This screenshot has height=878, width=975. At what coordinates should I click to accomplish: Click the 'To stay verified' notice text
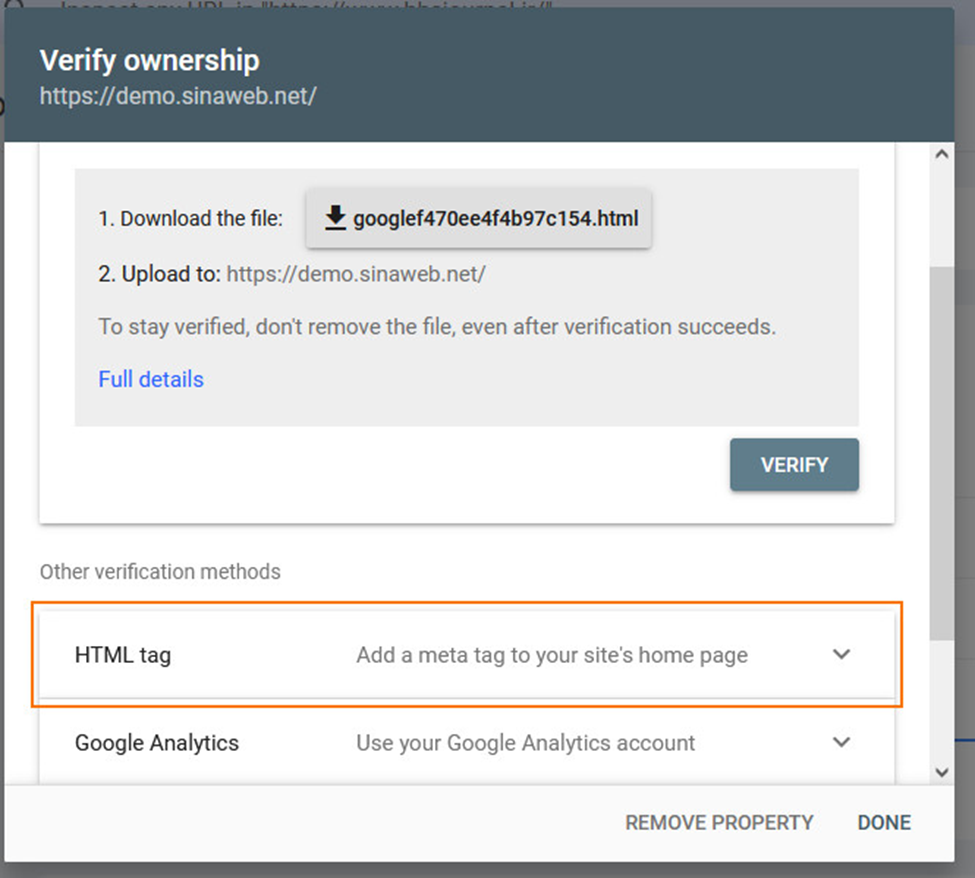point(437,327)
